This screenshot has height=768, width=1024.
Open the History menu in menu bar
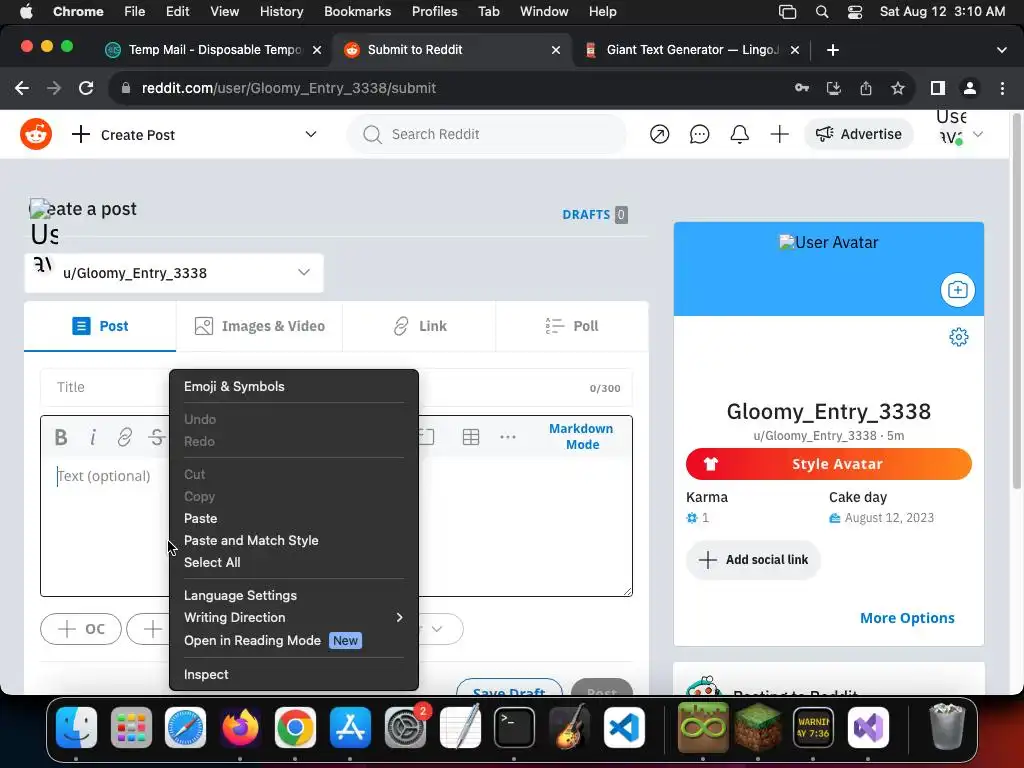281,11
